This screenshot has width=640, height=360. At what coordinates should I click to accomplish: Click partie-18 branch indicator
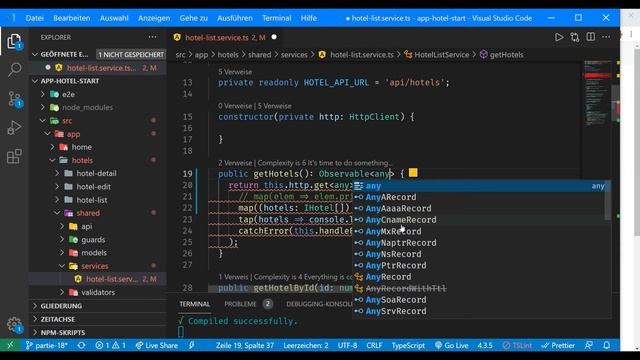pyautogui.click(x=47, y=345)
